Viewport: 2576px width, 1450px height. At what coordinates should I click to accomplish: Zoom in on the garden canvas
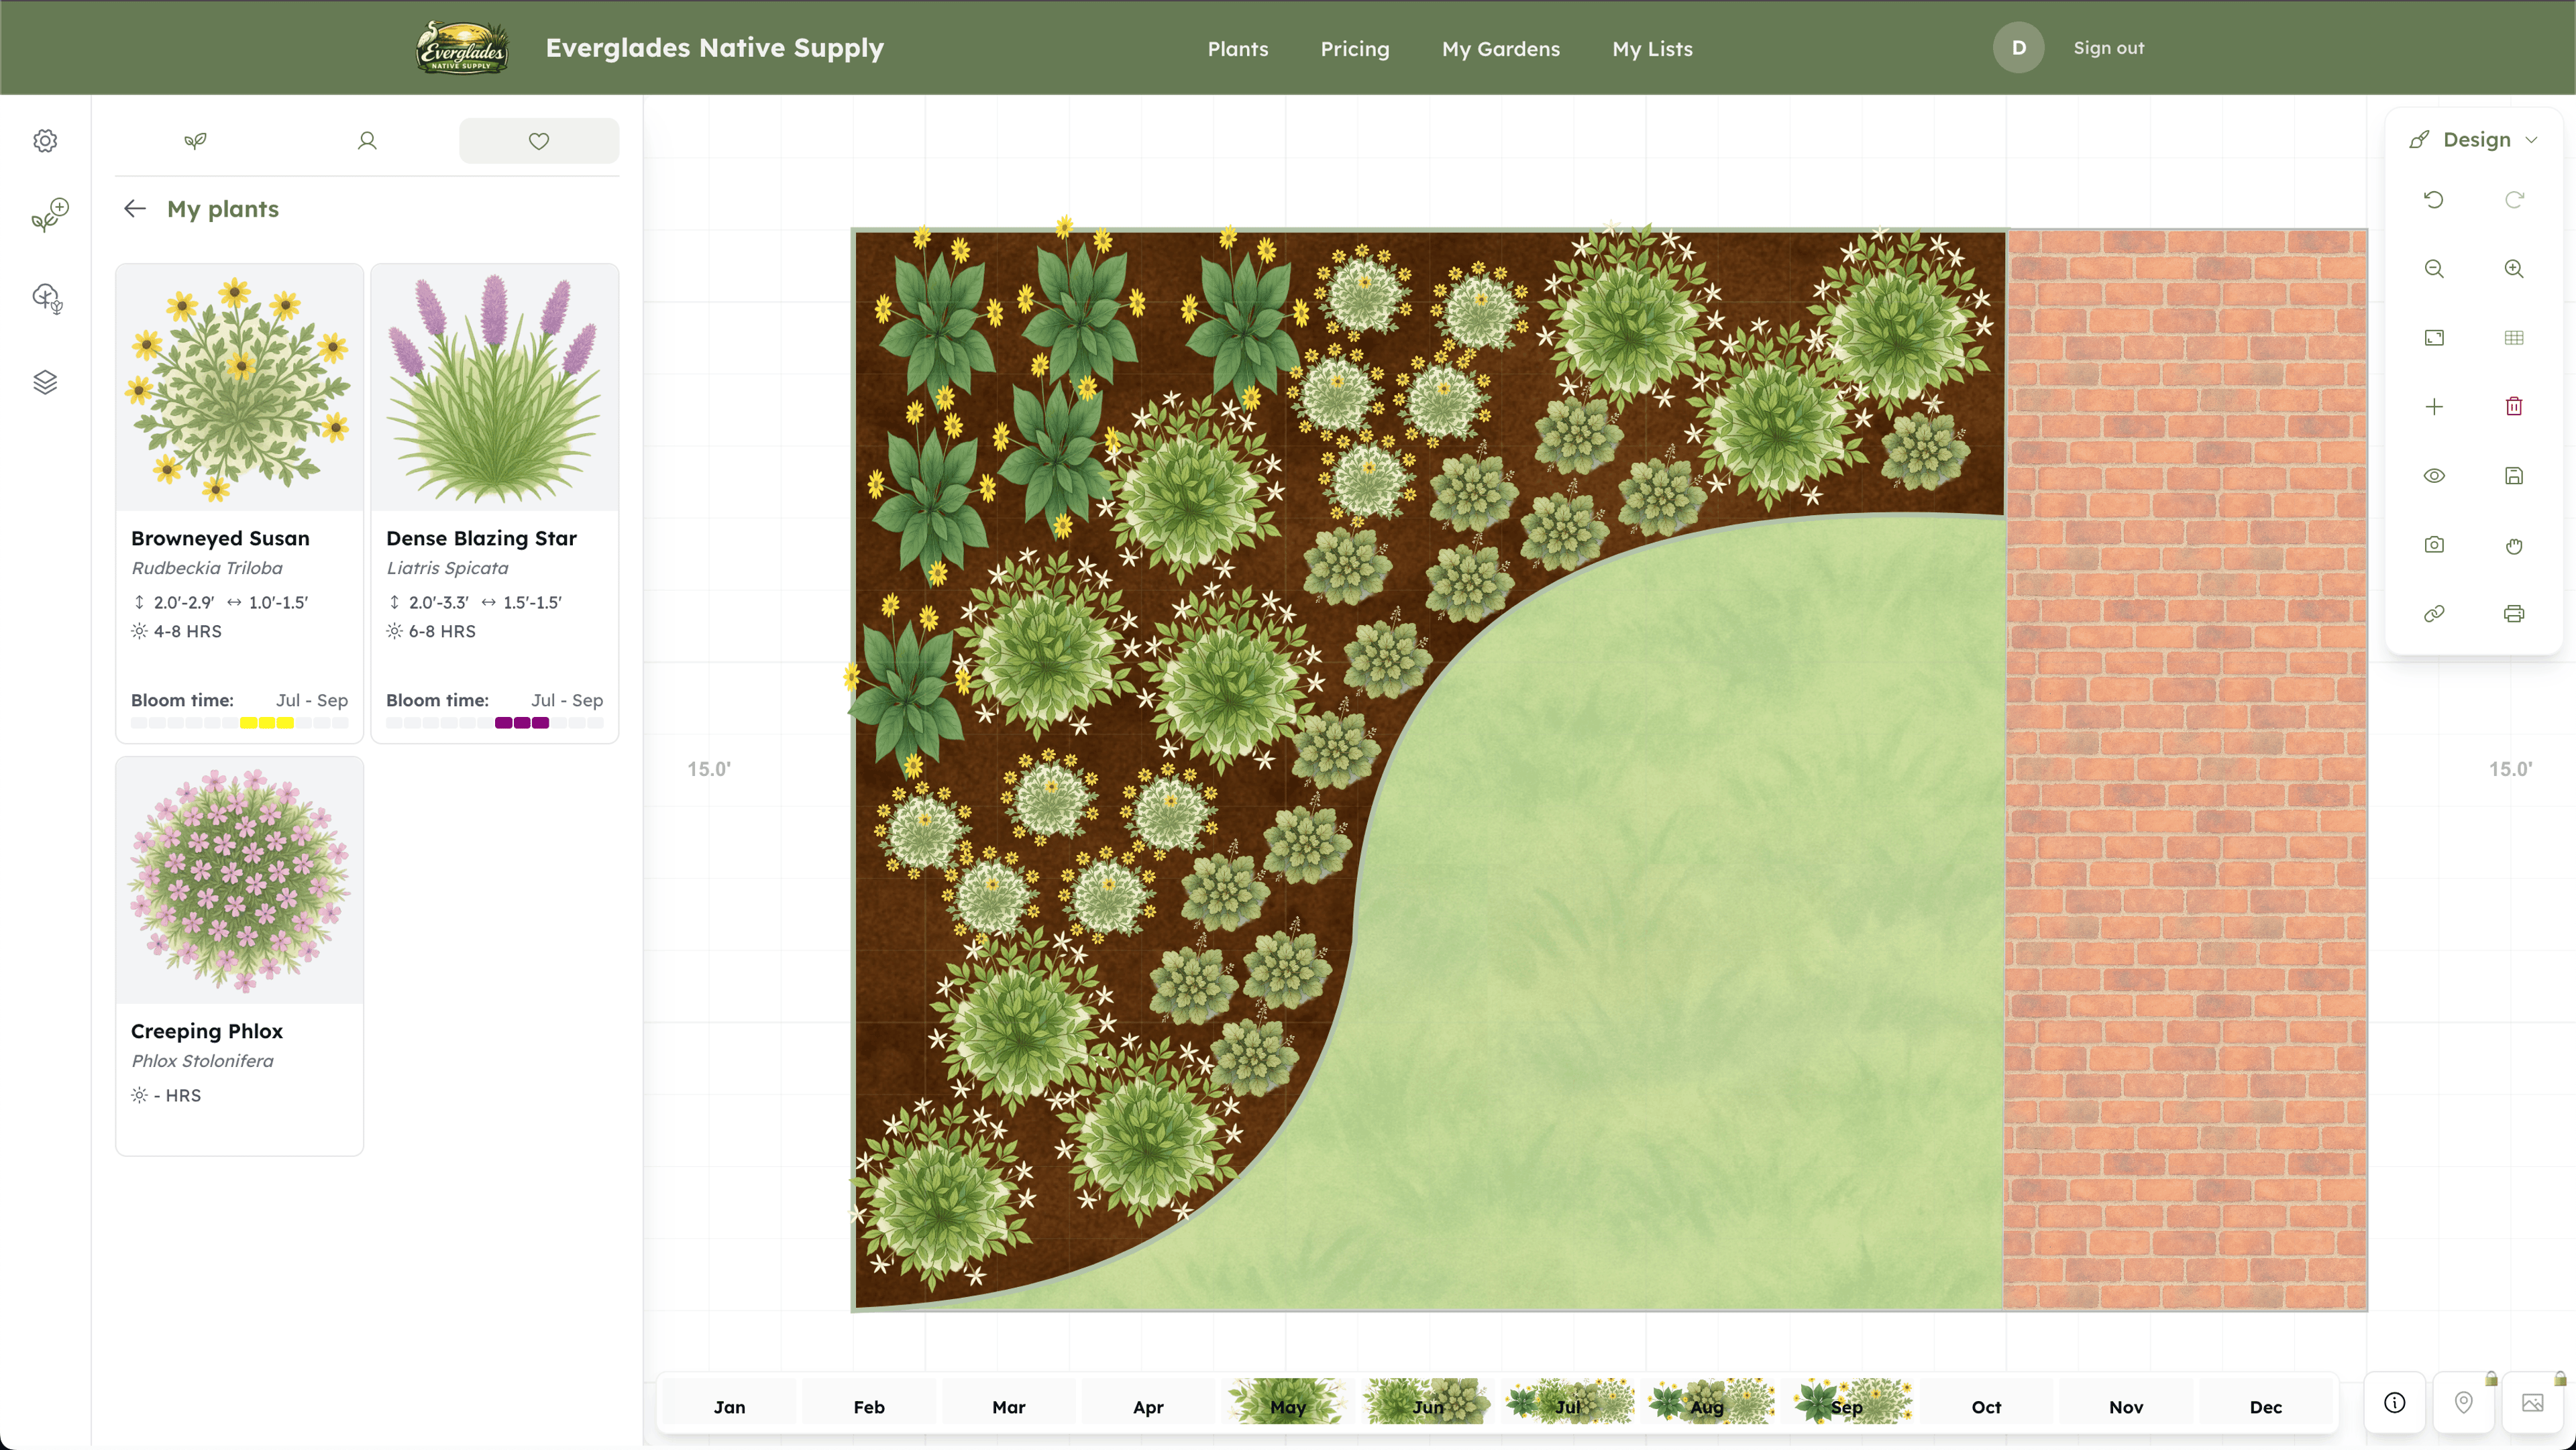(2514, 268)
